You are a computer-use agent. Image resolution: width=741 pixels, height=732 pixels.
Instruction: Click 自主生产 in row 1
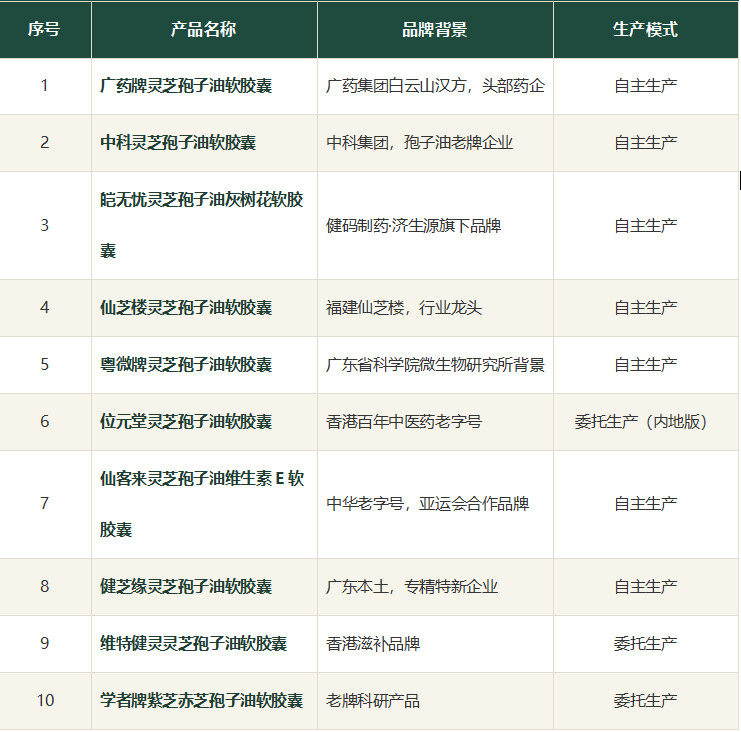[x=646, y=86]
